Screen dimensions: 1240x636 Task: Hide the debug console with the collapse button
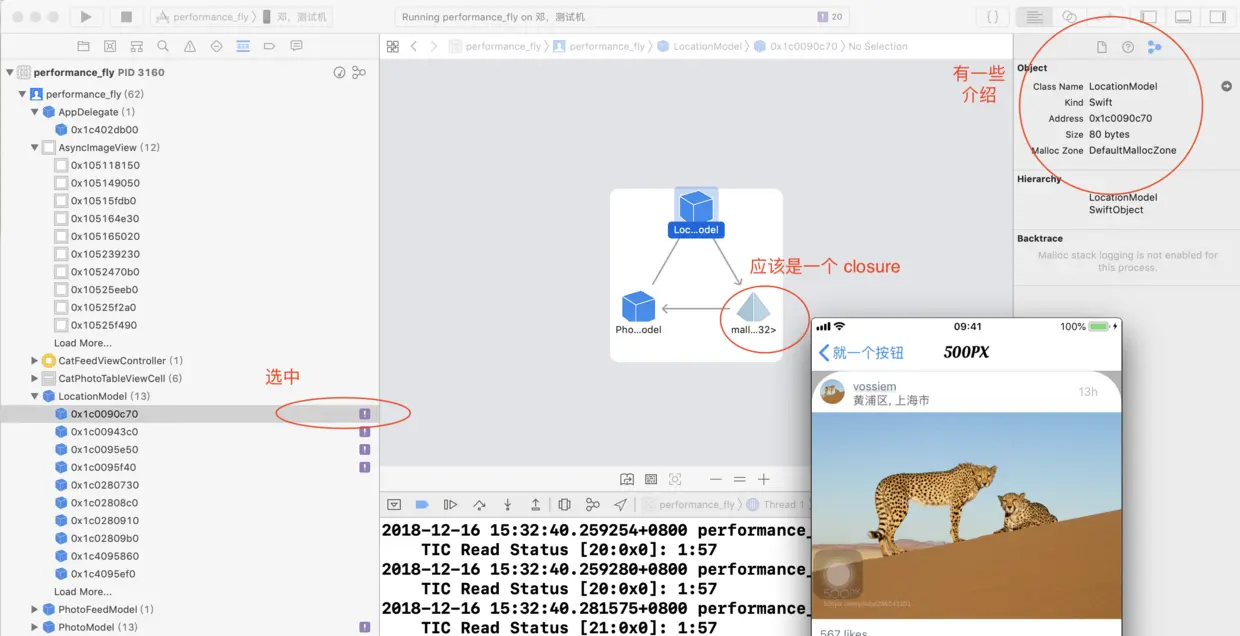pyautogui.click(x=394, y=505)
